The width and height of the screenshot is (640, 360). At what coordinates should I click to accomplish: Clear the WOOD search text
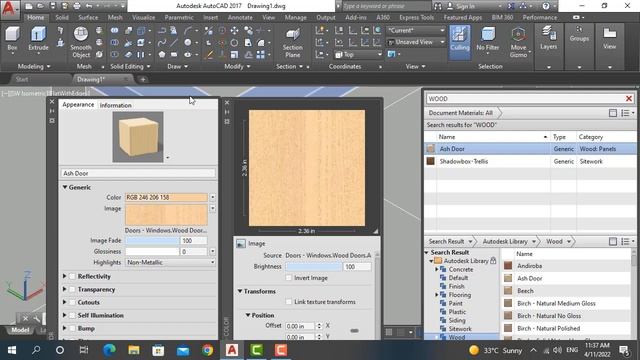tap(629, 98)
